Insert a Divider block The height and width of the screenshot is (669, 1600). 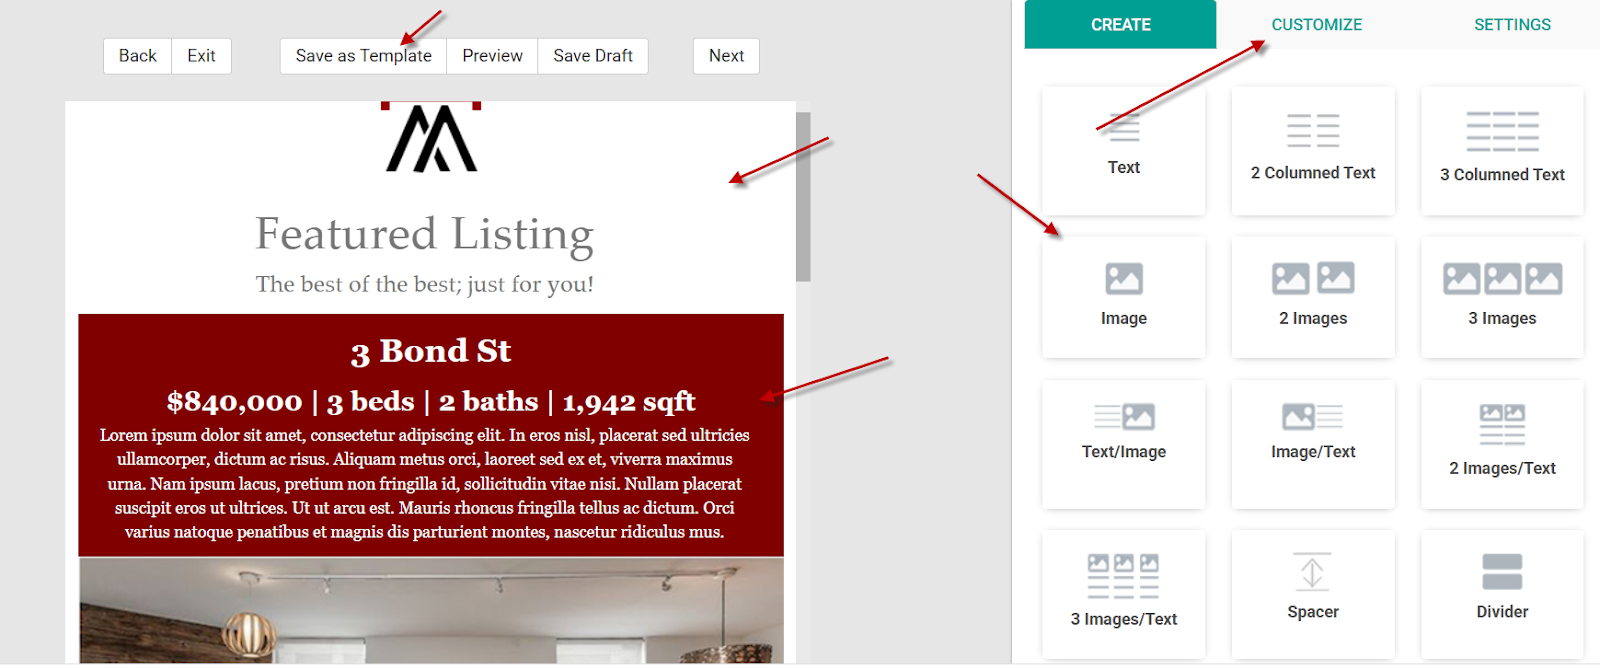(x=1502, y=593)
